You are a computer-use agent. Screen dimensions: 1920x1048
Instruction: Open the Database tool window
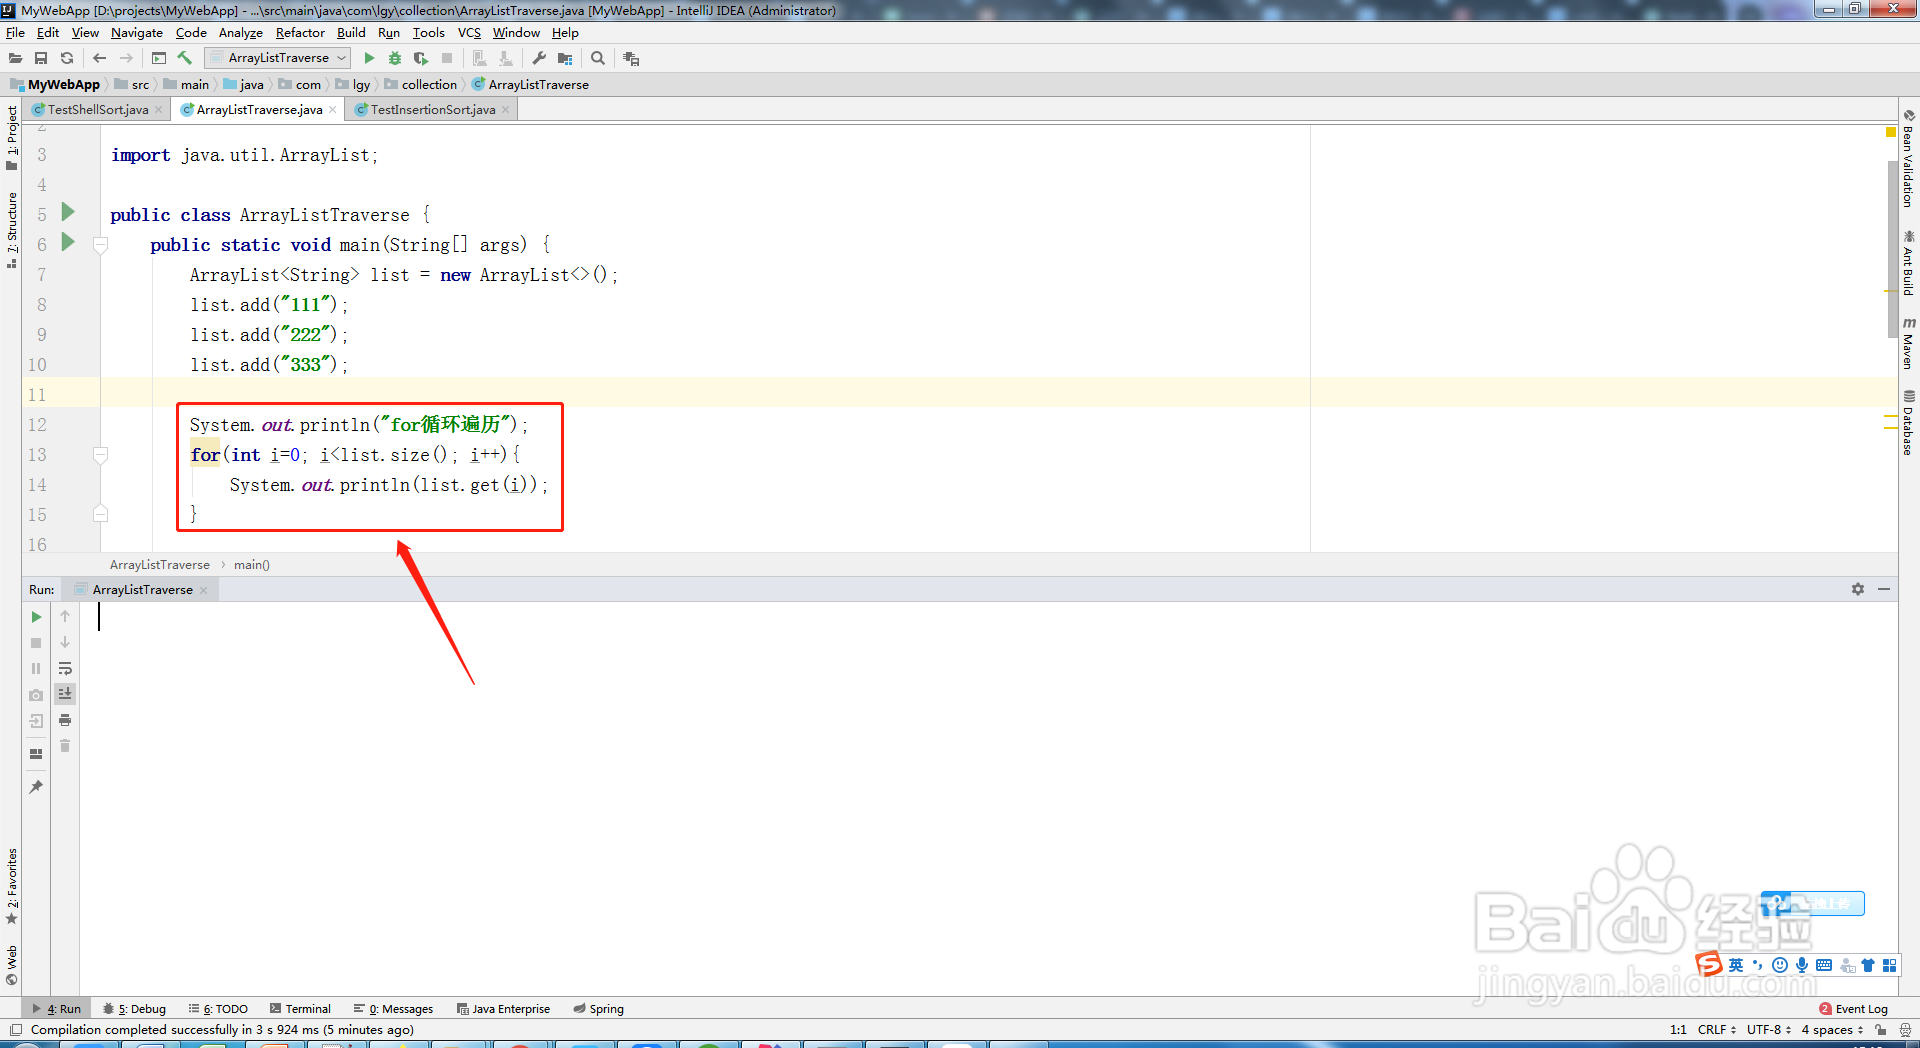(x=1909, y=422)
